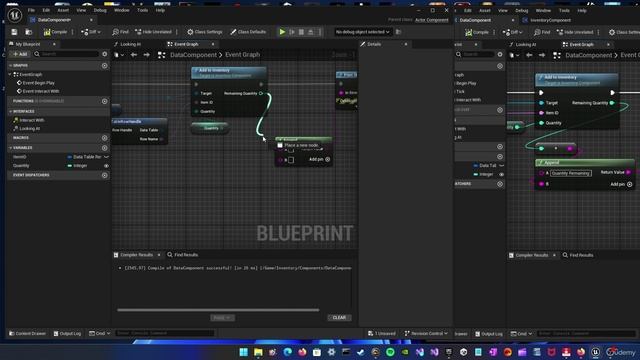The height and width of the screenshot is (360, 640).
Task: Select the Looking At interface item
Action: 29,129
